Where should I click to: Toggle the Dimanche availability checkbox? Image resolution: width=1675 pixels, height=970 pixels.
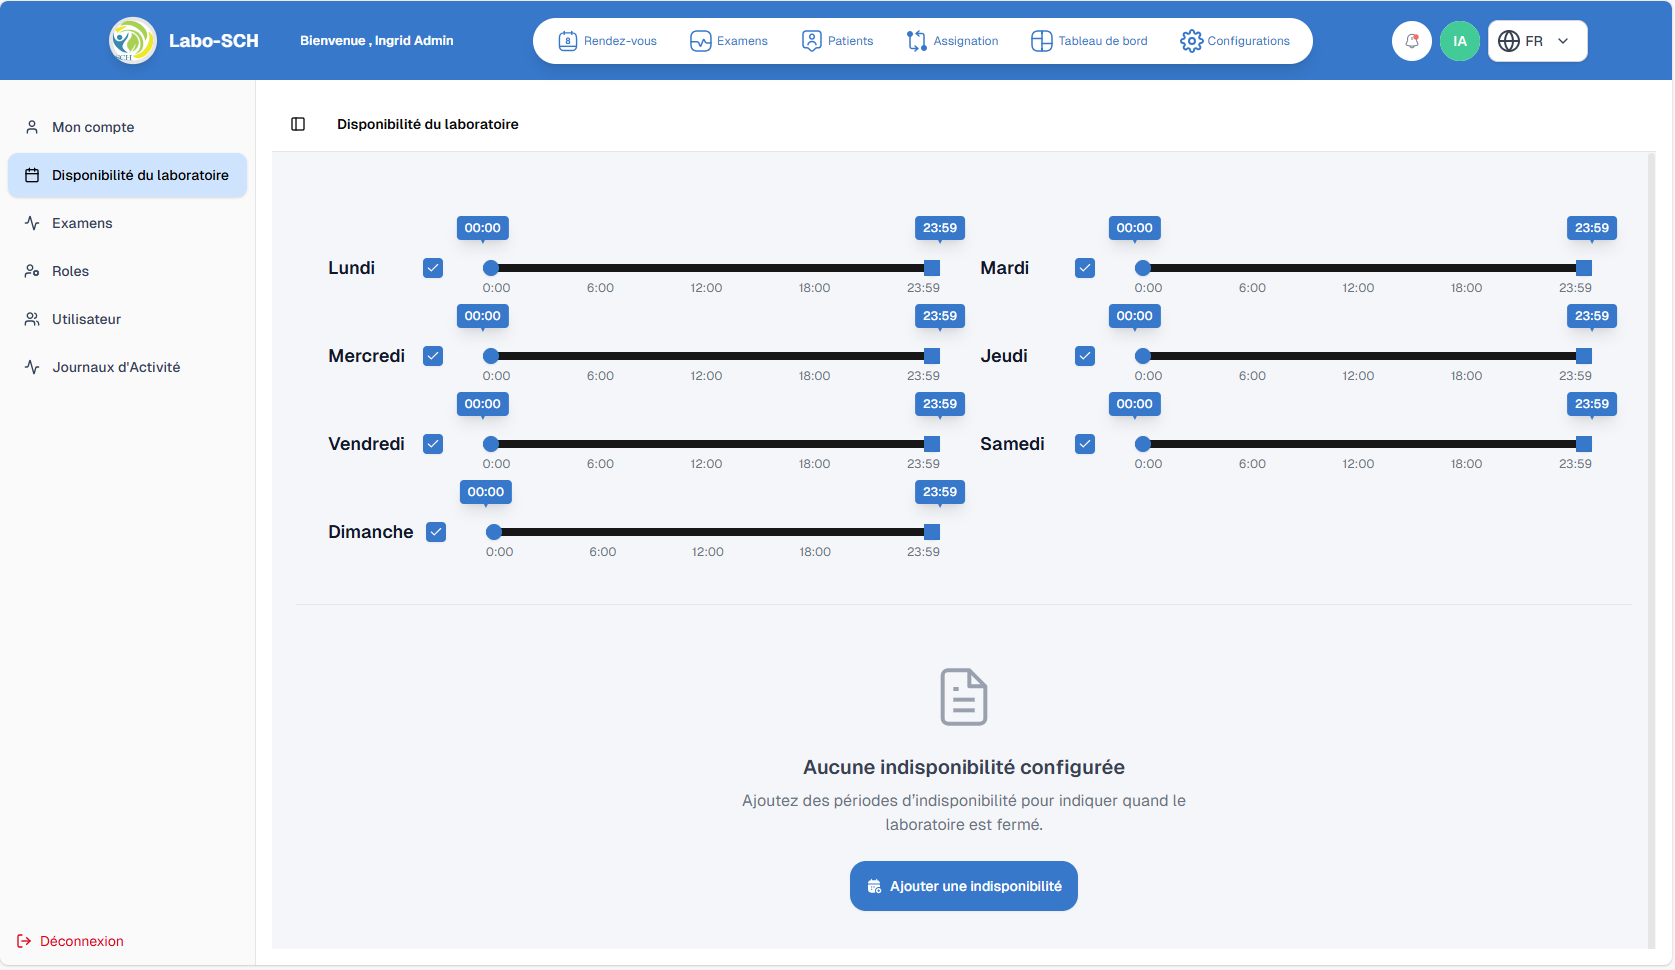click(436, 532)
